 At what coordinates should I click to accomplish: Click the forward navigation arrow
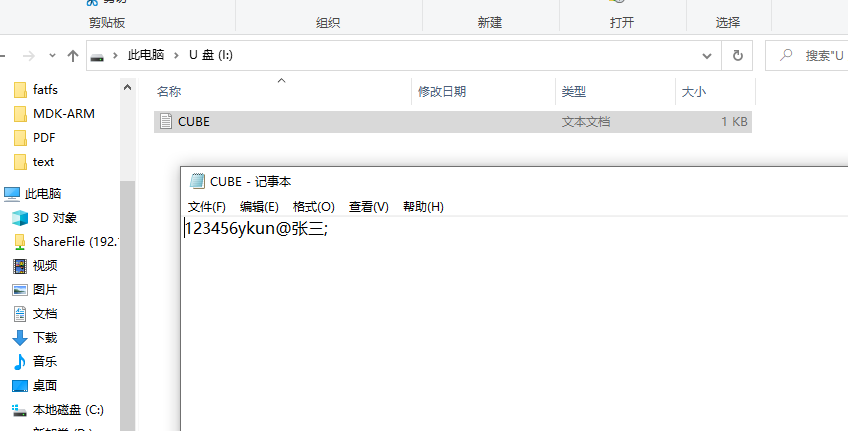point(29,56)
